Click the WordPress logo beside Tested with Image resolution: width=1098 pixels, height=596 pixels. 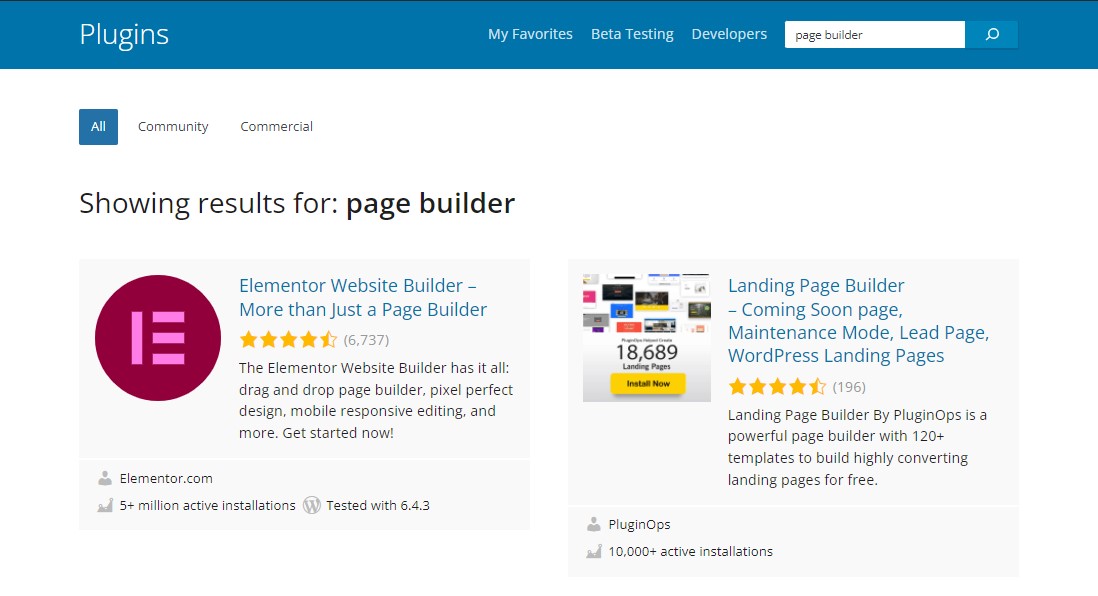(312, 505)
